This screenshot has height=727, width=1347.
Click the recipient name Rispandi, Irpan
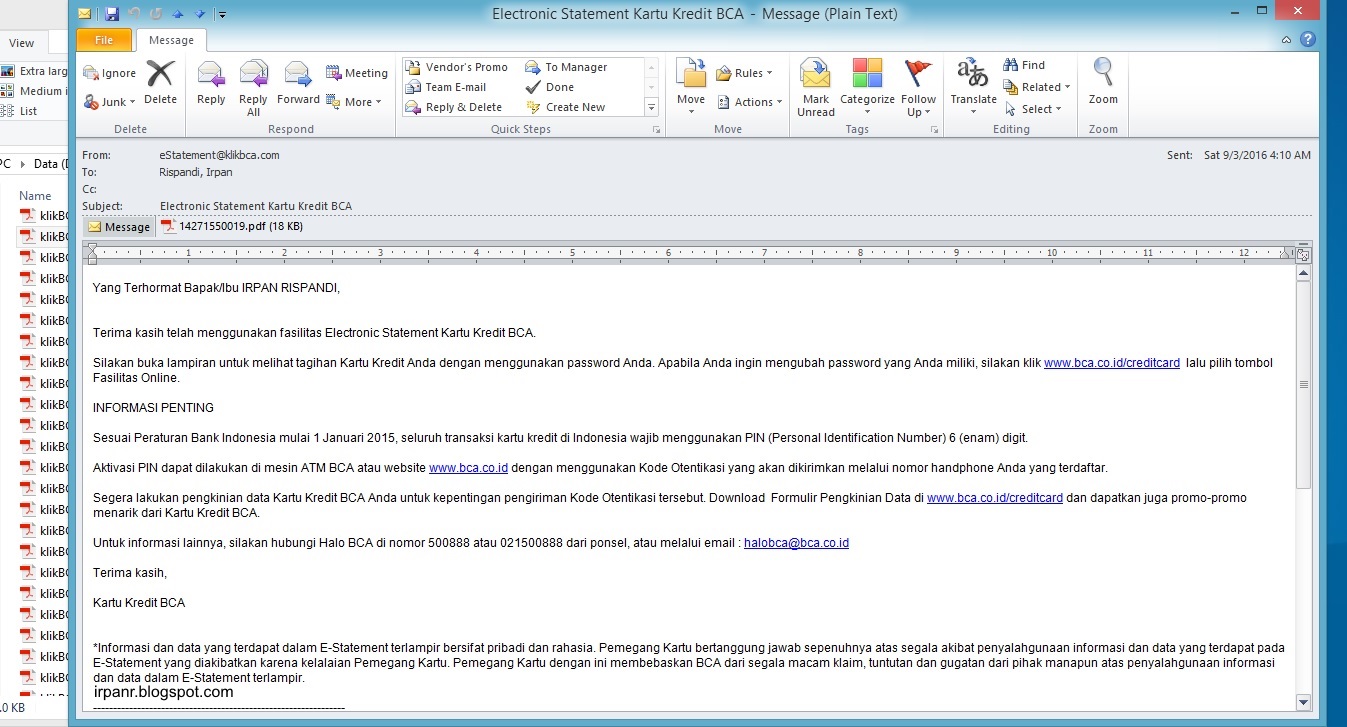196,172
